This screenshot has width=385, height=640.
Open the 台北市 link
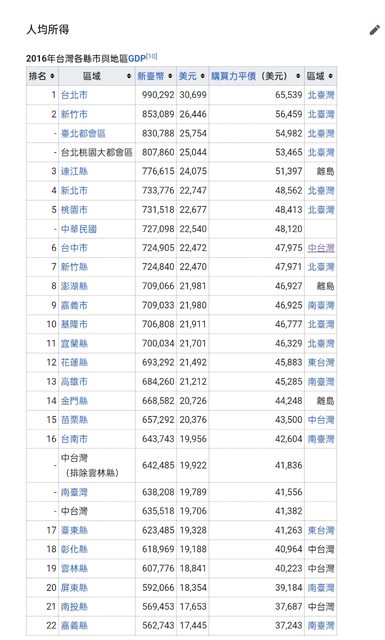click(74, 95)
